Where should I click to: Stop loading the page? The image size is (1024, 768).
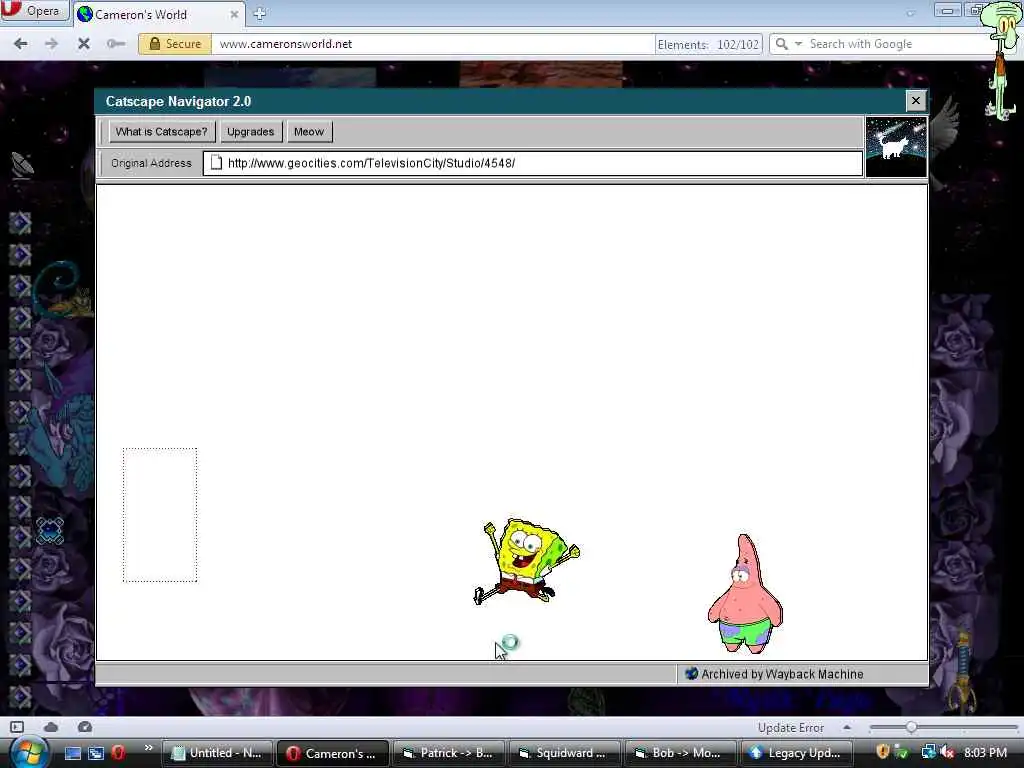pyautogui.click(x=84, y=44)
